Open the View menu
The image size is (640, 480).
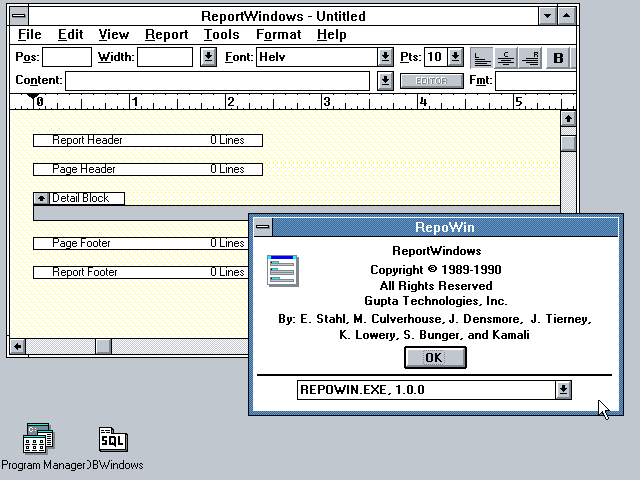click(113, 35)
